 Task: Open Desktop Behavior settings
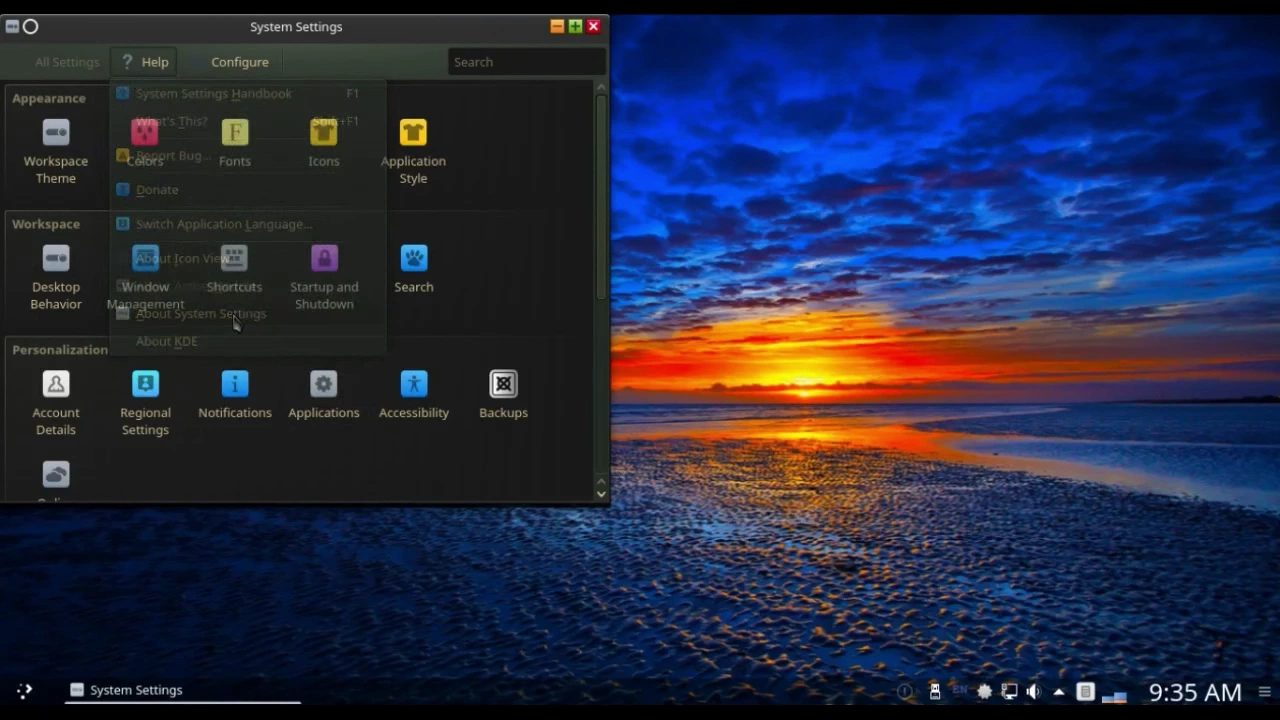pos(56,277)
